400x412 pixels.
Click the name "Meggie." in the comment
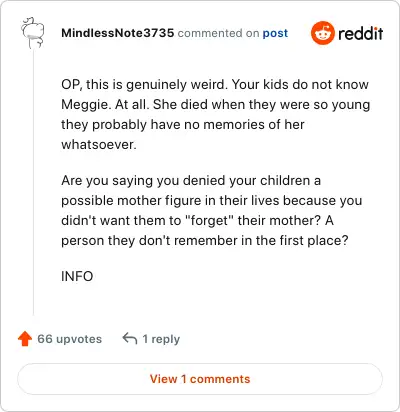point(86,105)
